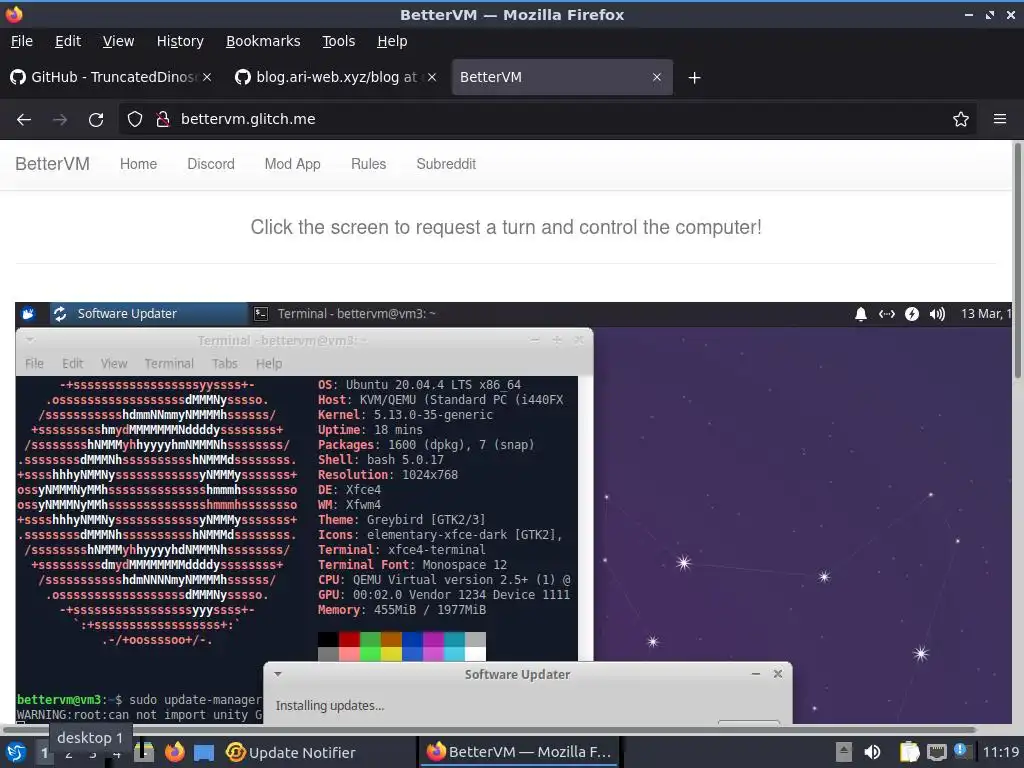Click the 'Click the screen to request' heading
The image size is (1024, 768).
click(506, 227)
